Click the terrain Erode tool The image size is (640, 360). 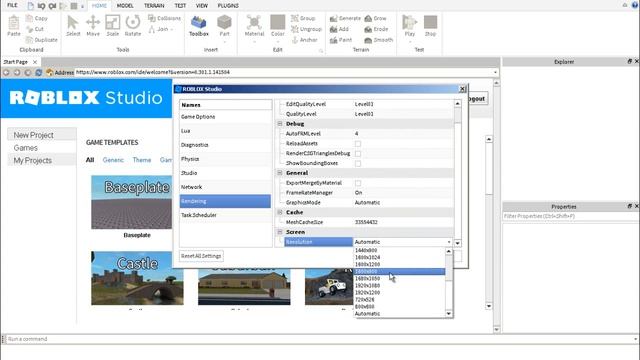tap(376, 29)
